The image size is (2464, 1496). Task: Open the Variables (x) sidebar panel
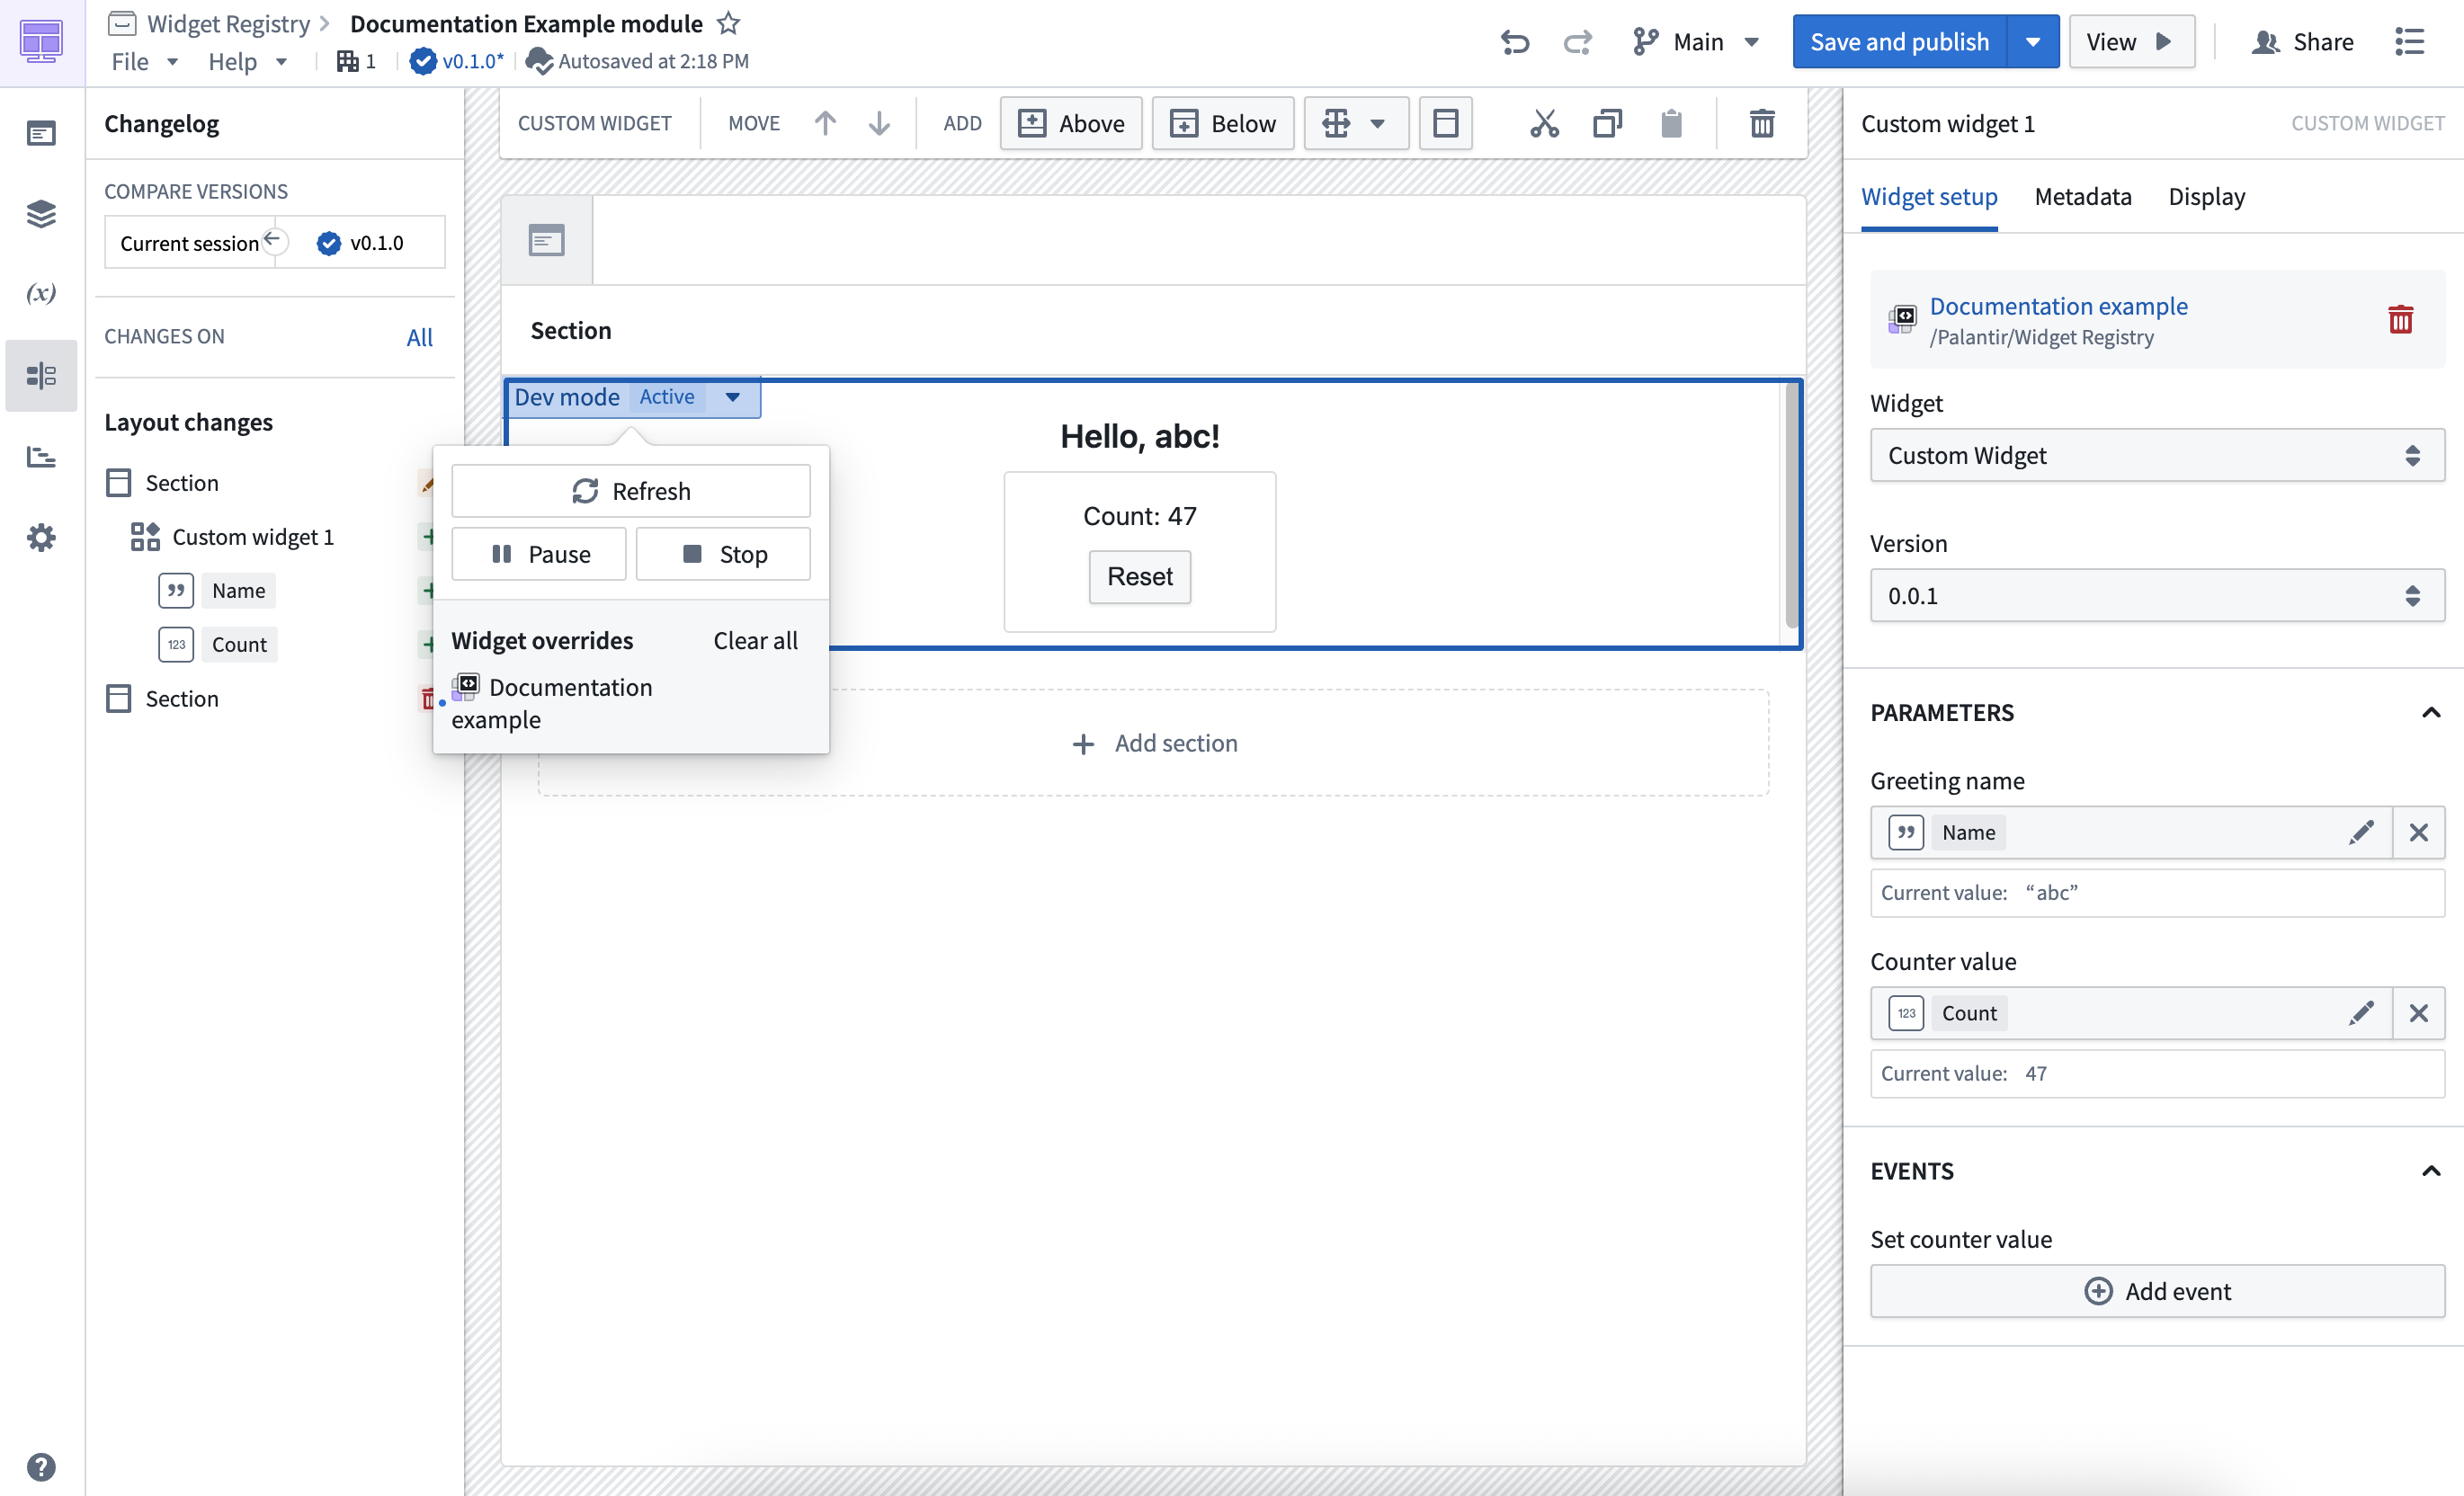pos(41,293)
